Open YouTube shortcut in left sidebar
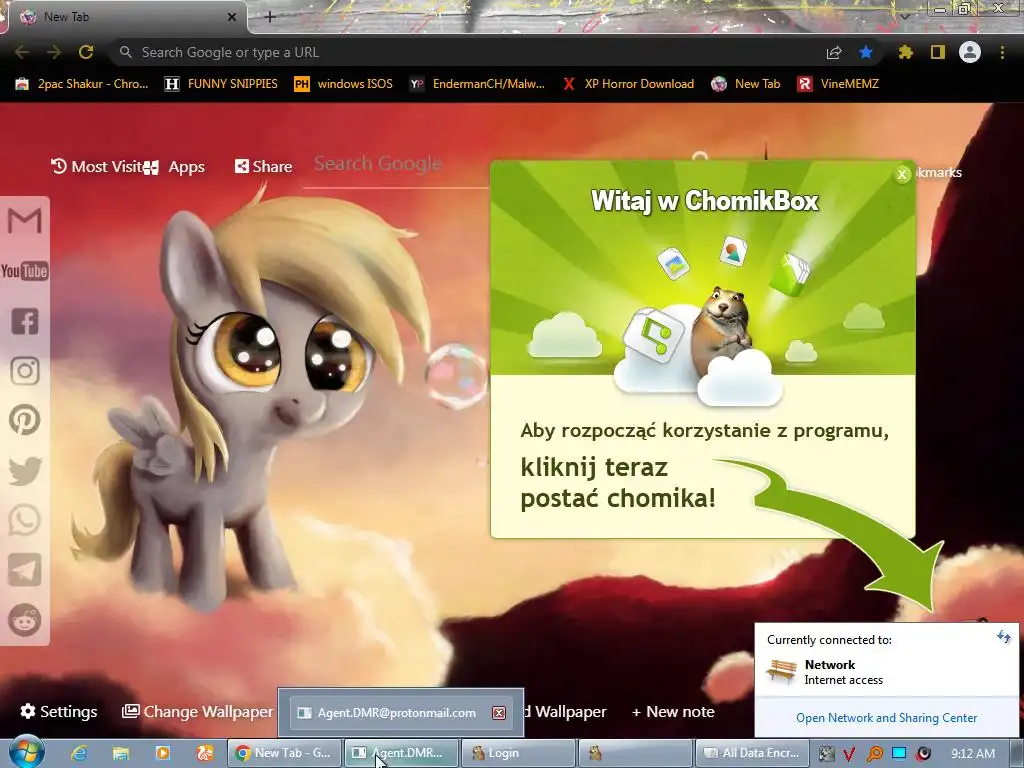The image size is (1024, 768). point(25,271)
